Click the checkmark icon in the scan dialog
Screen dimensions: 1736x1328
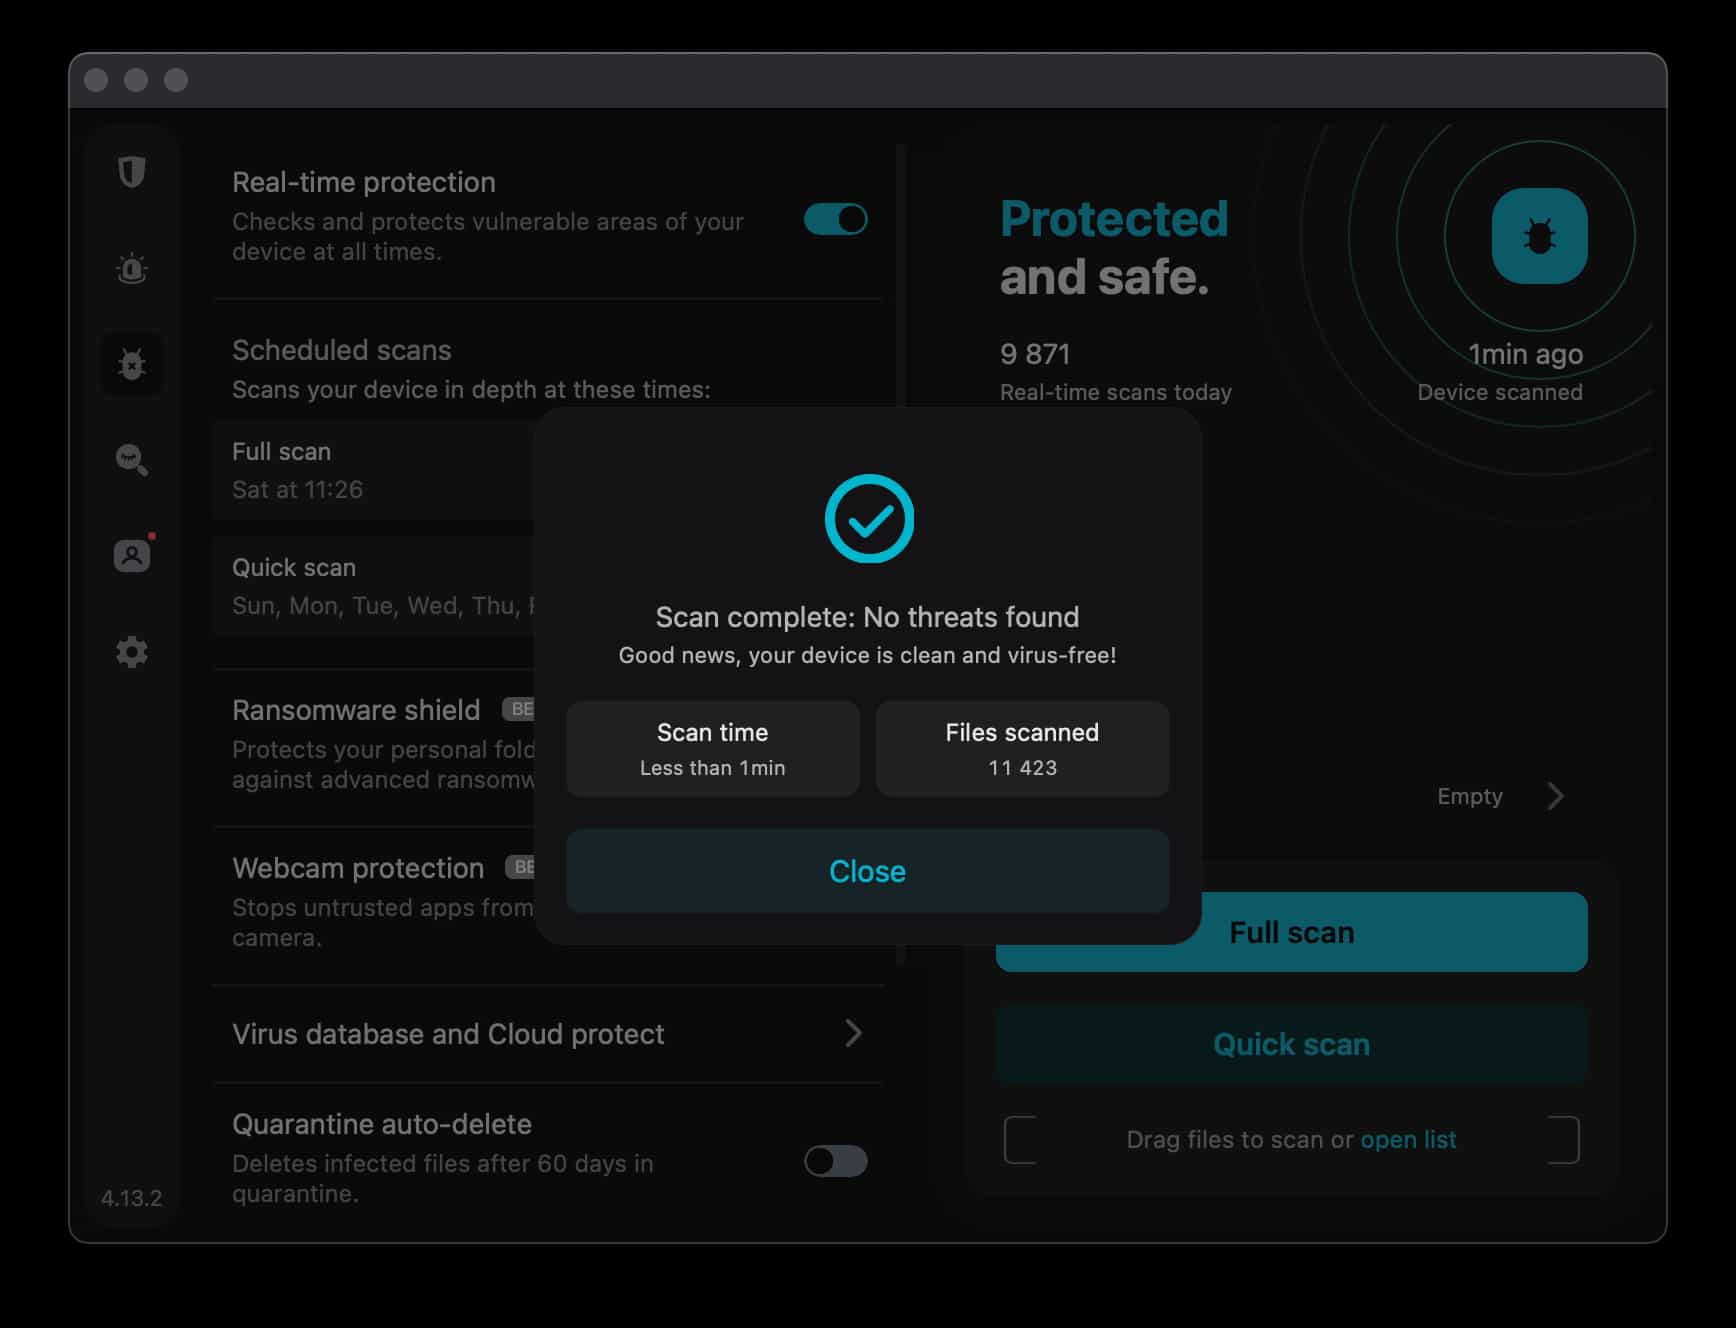click(868, 519)
